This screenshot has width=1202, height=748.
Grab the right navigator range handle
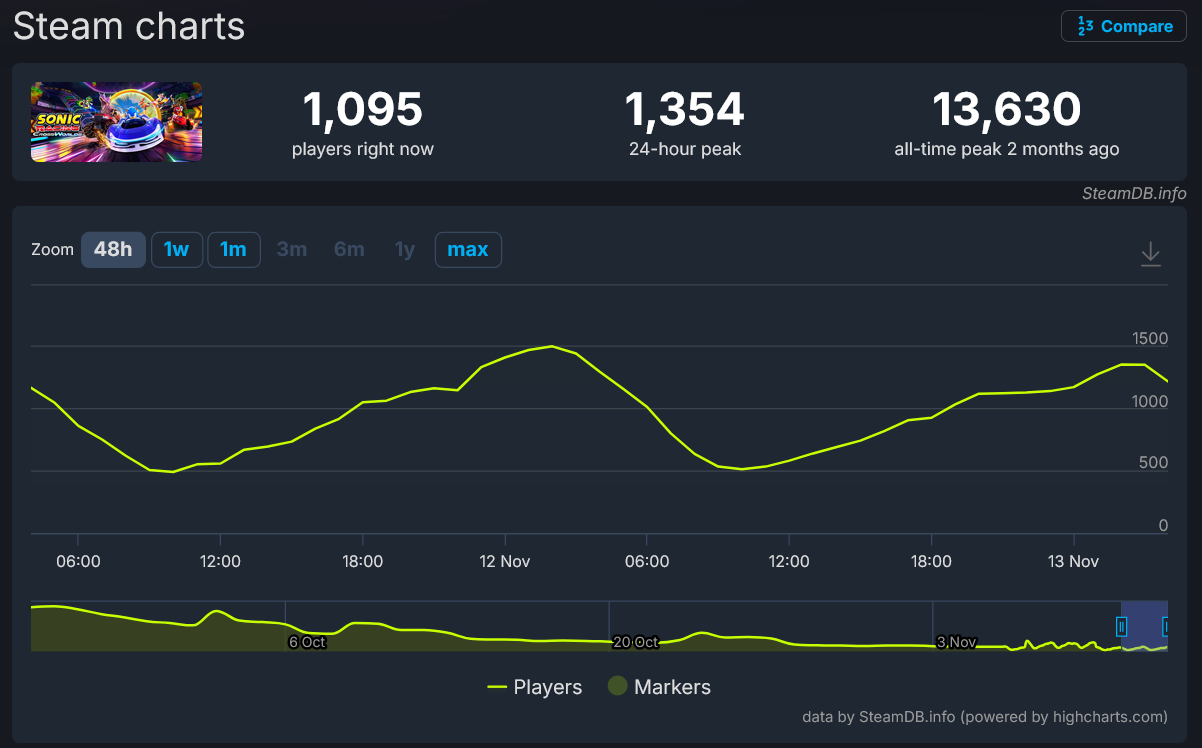[x=1165, y=627]
